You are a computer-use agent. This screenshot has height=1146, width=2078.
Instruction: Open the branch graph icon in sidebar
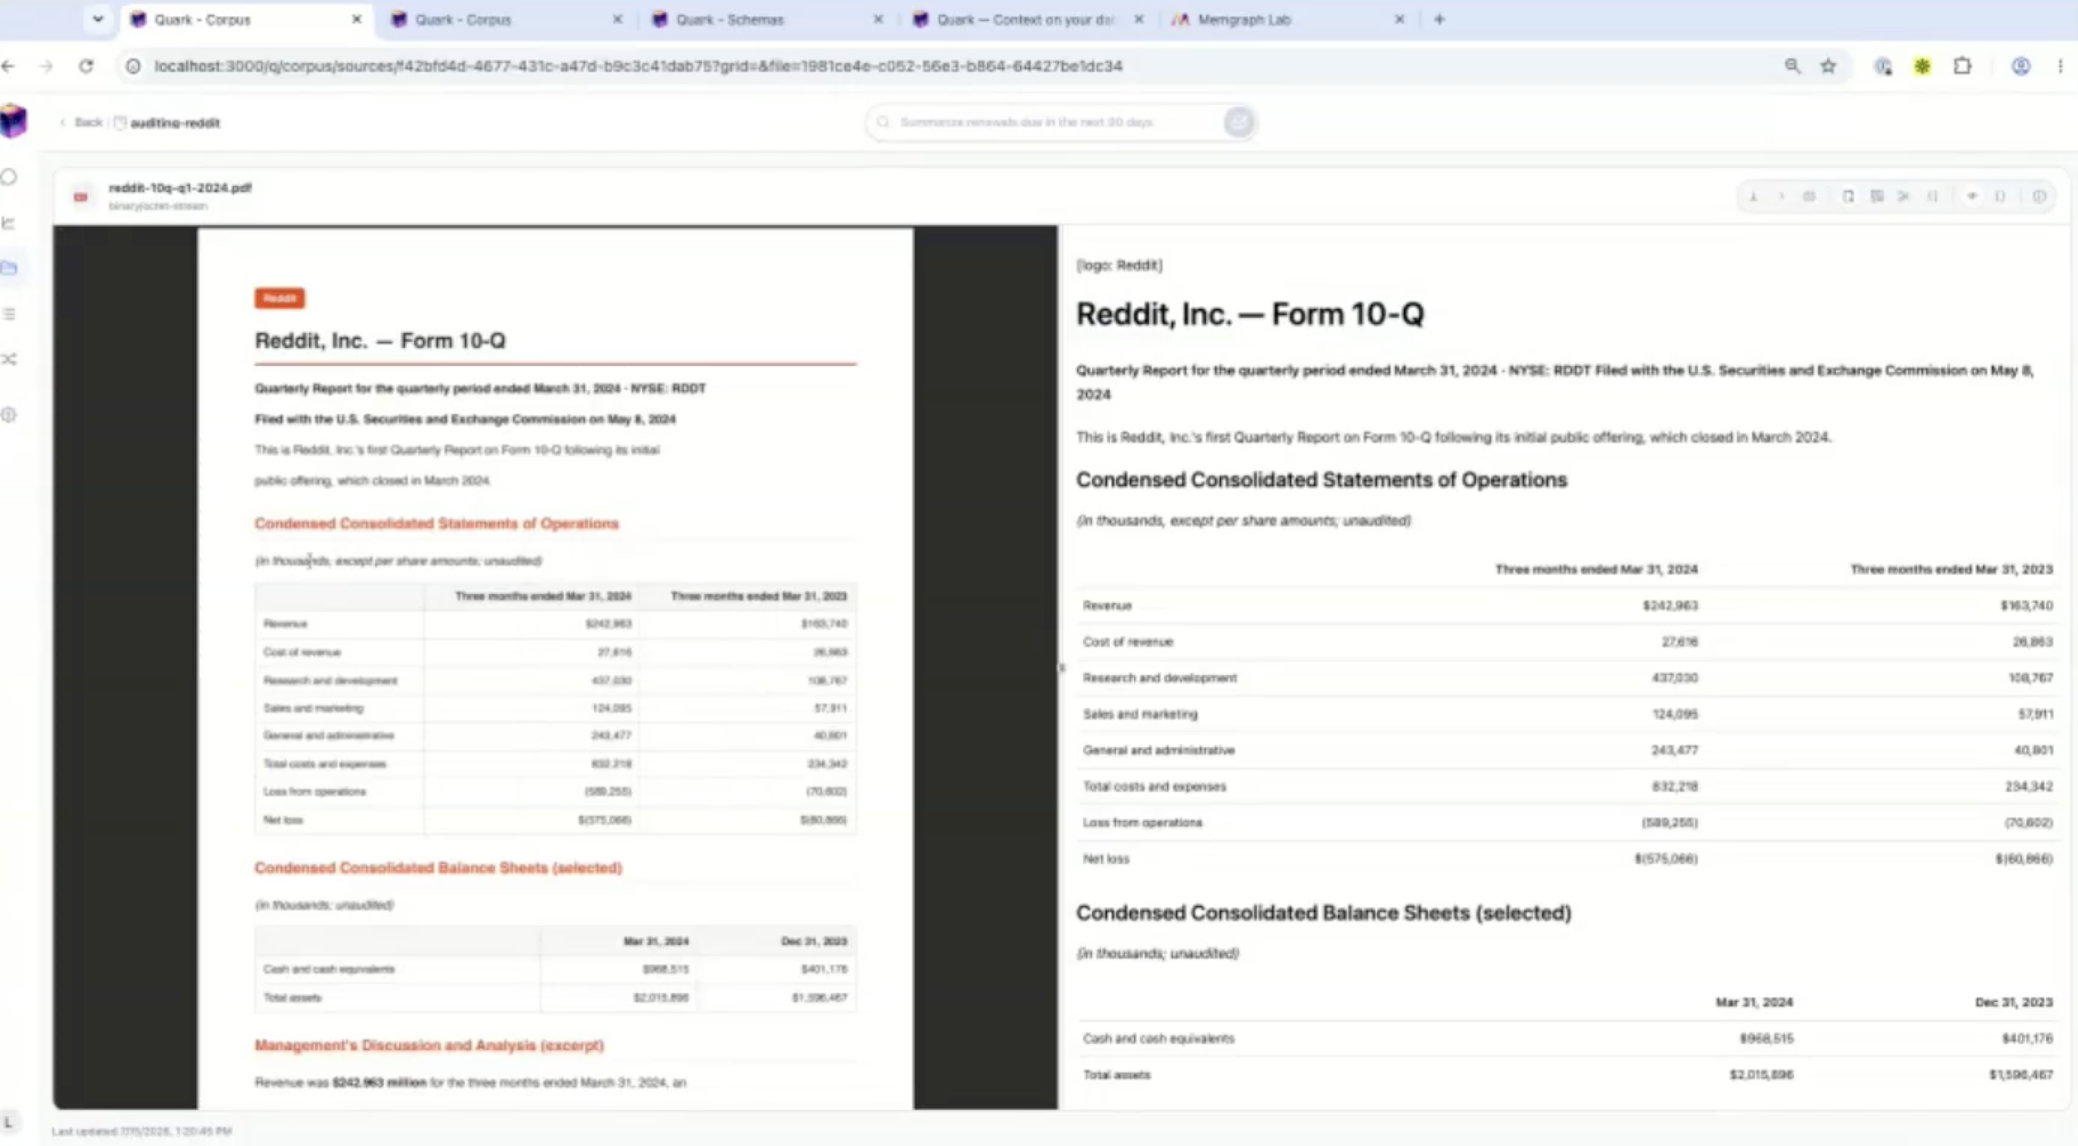9,223
